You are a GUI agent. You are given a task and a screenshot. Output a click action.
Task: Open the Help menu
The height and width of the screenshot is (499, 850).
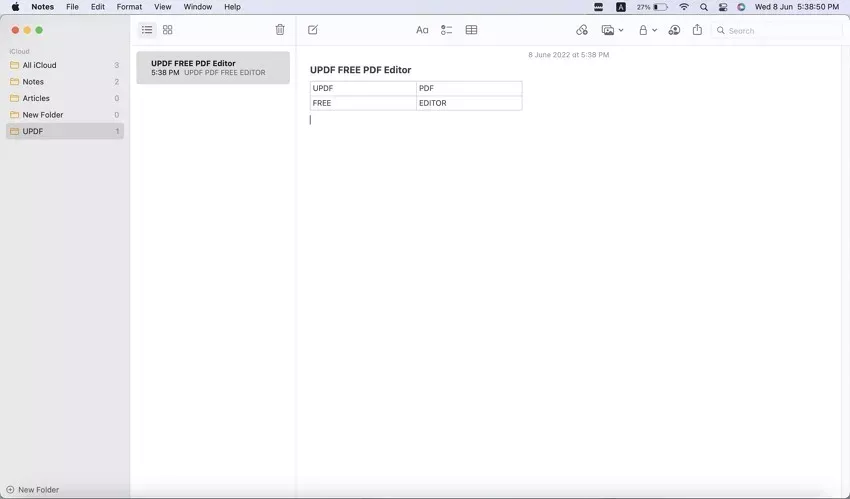click(232, 7)
